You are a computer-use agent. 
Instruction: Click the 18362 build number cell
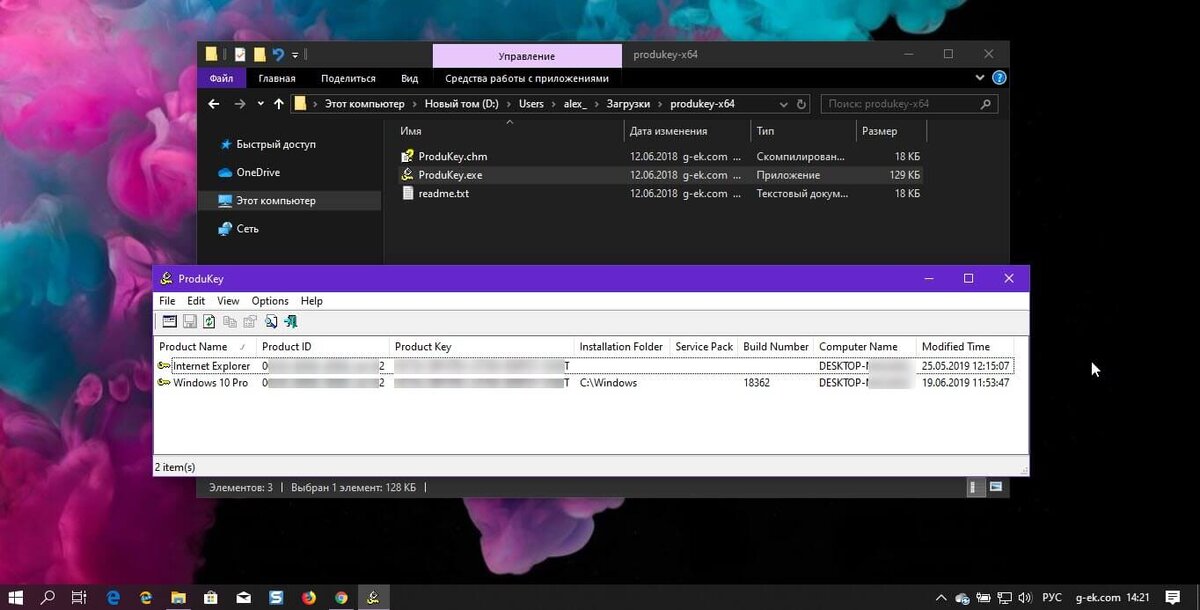757,383
